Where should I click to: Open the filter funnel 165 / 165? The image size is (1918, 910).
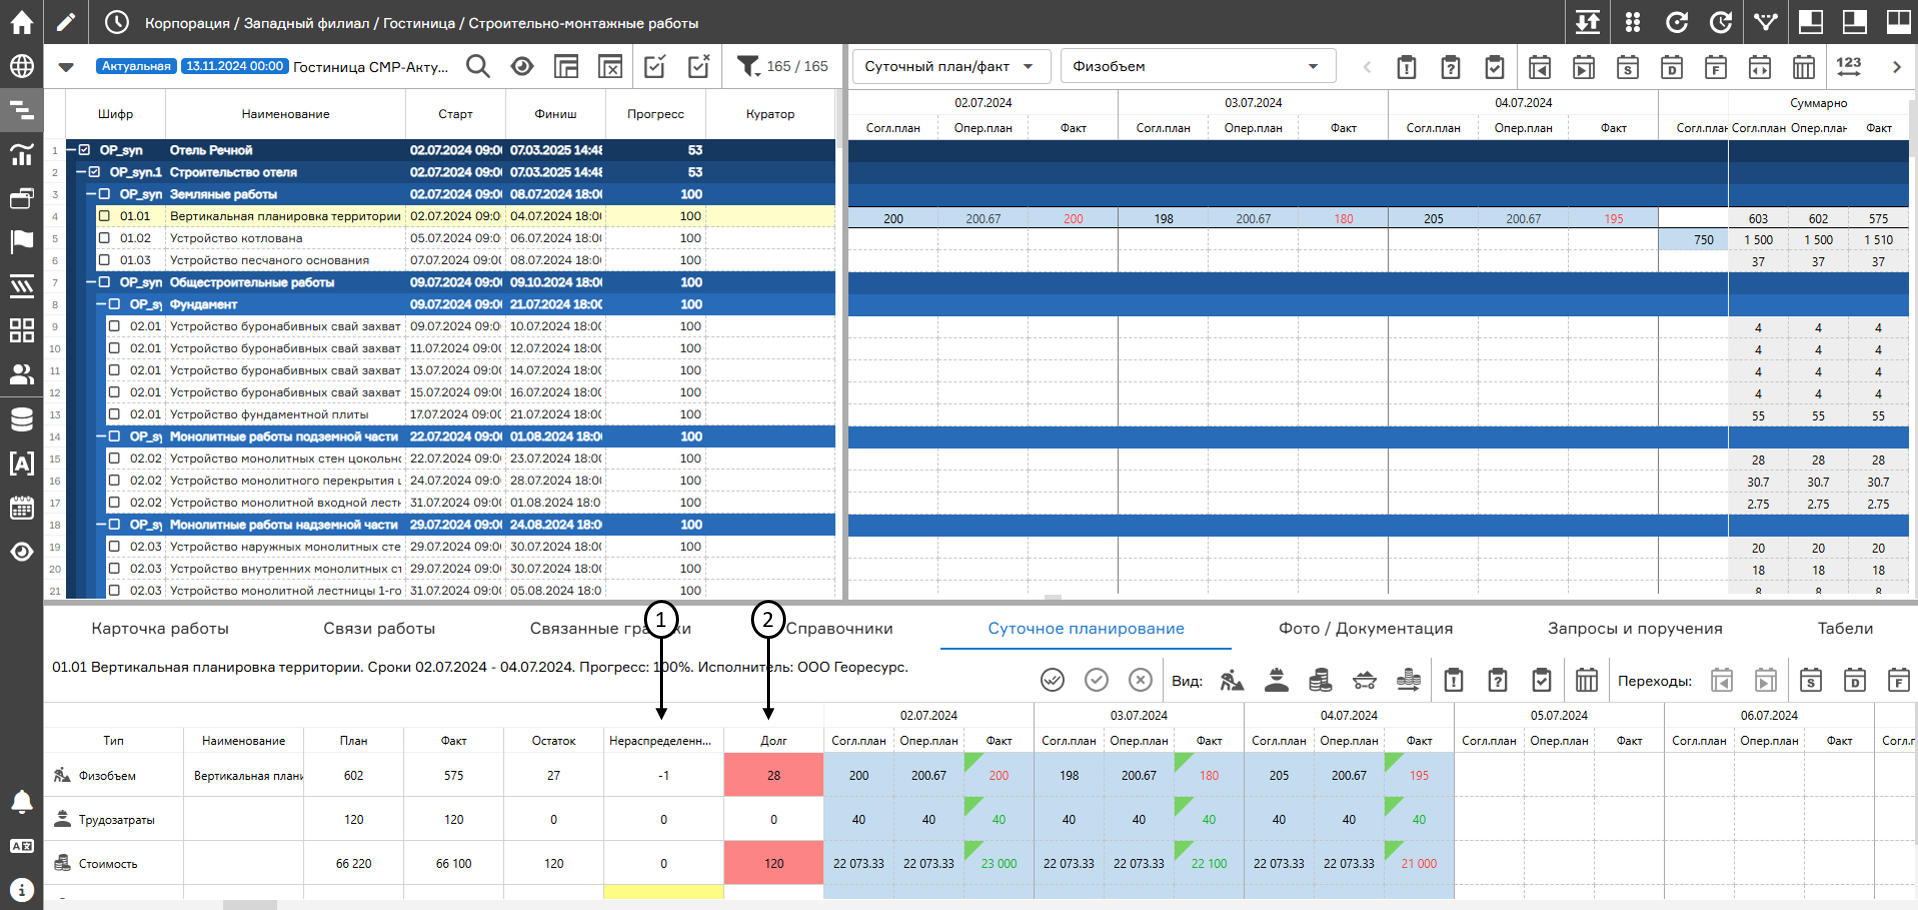pos(782,66)
